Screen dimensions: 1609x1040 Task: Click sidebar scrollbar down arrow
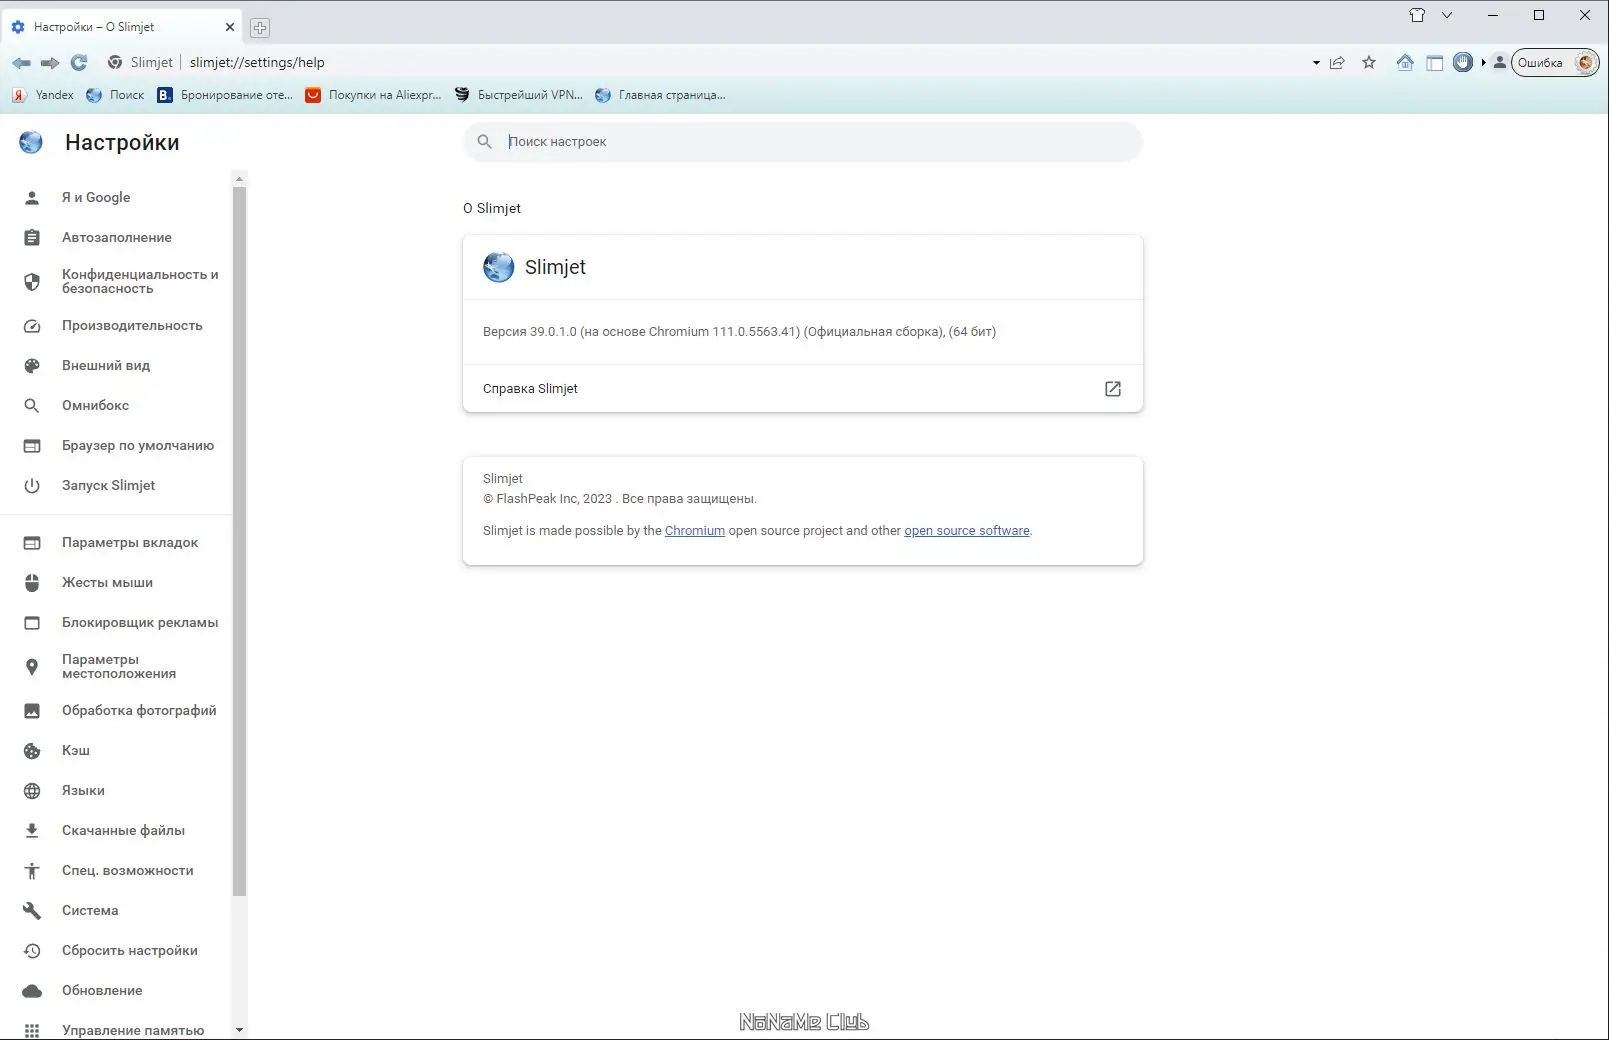coord(239,1029)
